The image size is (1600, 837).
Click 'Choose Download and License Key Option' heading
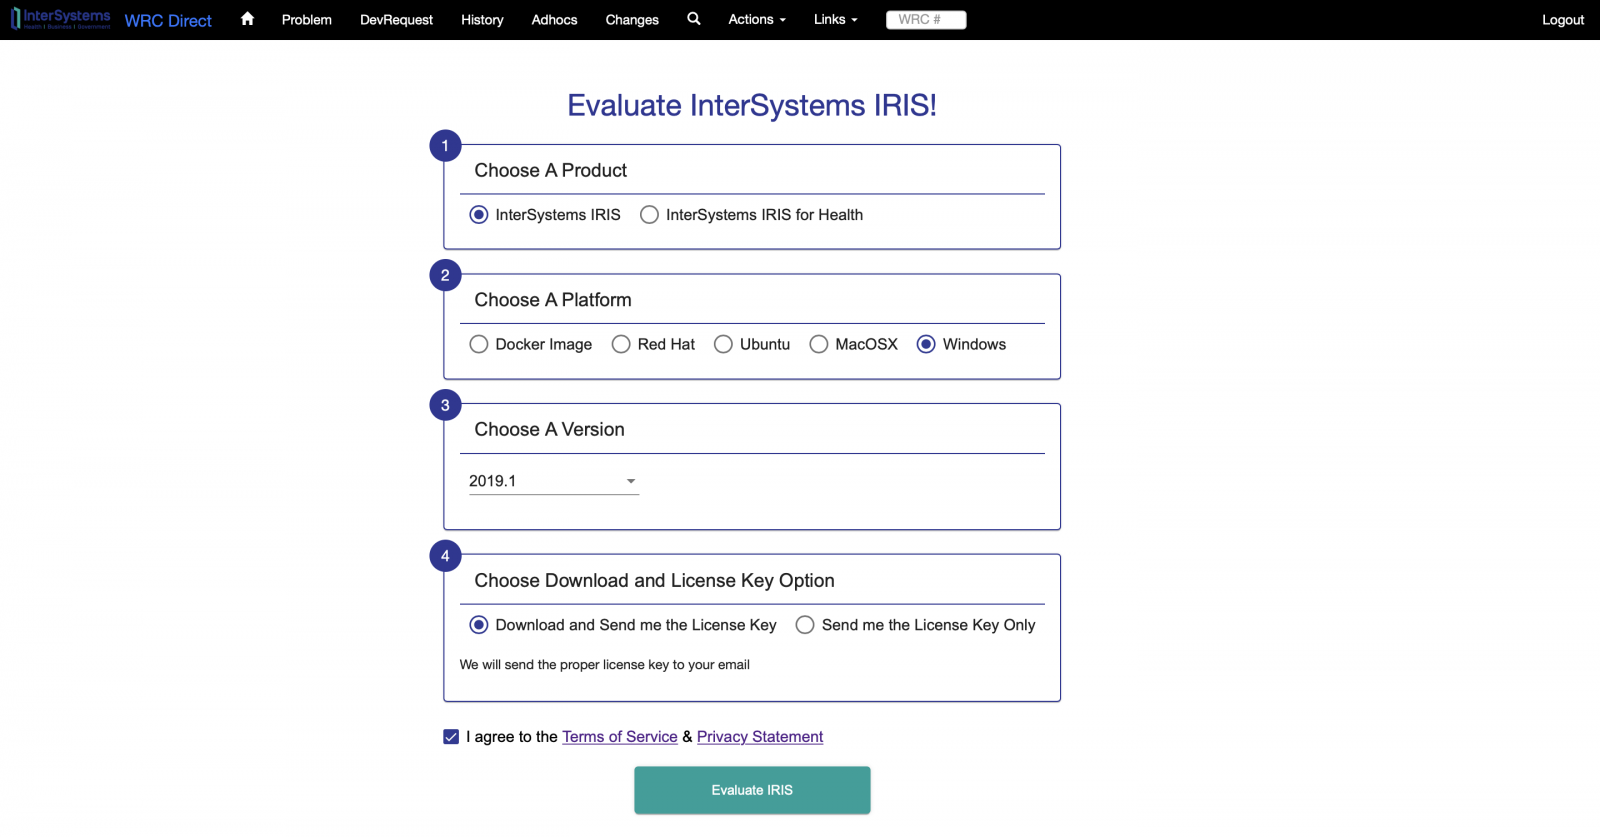[655, 581]
